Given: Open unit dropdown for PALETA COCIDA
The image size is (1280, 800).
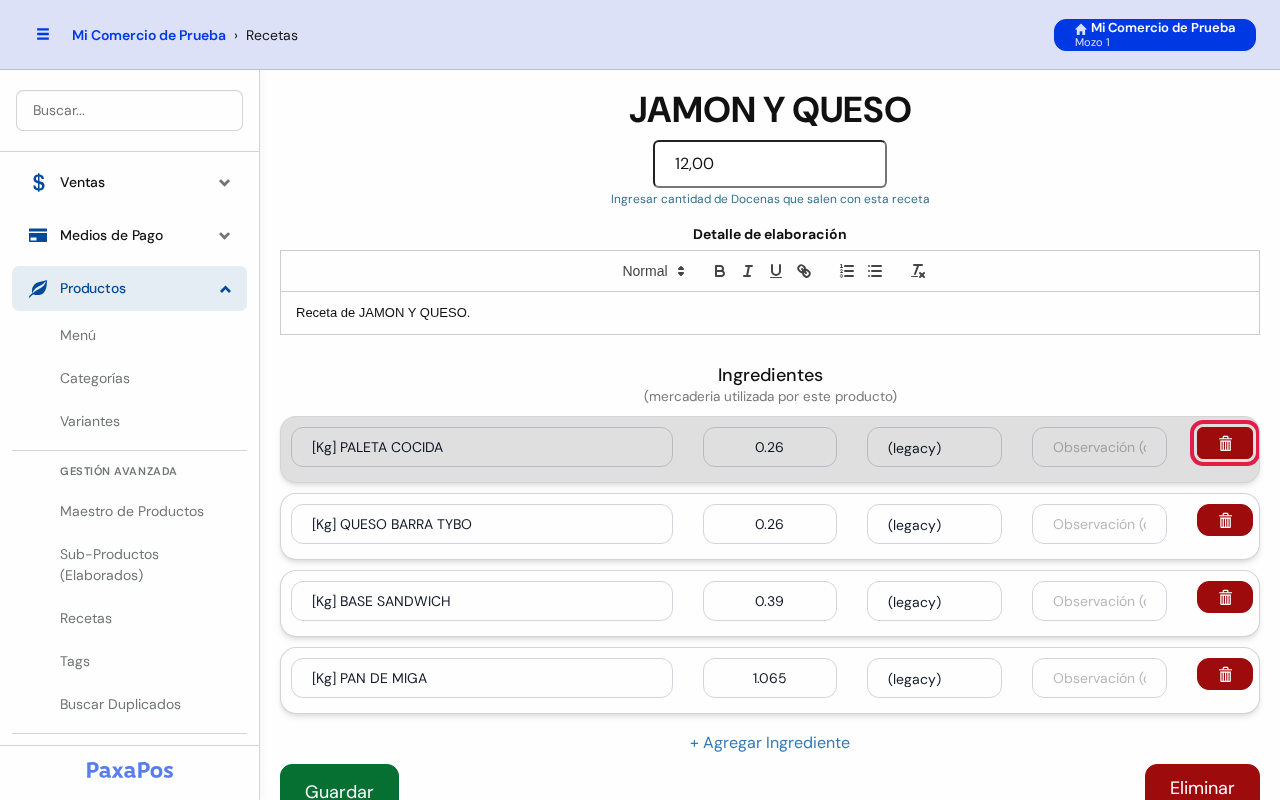Looking at the screenshot, I should point(934,447).
